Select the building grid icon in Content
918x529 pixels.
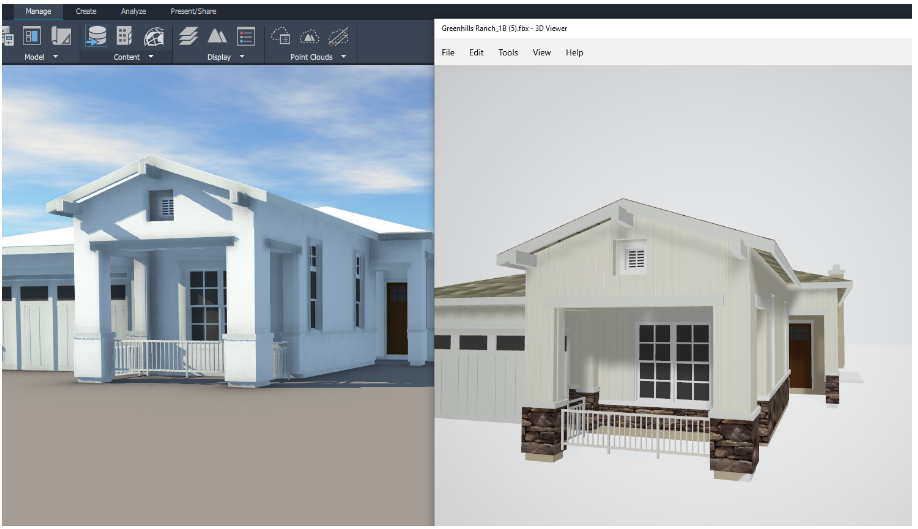point(124,36)
